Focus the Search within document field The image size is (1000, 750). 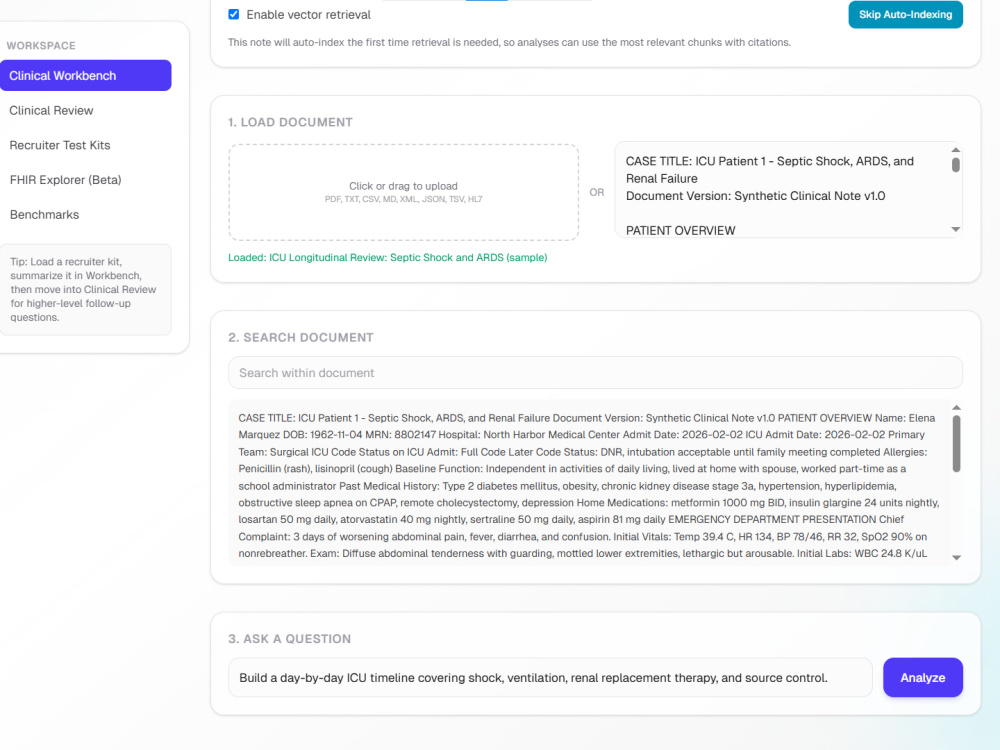[595, 372]
